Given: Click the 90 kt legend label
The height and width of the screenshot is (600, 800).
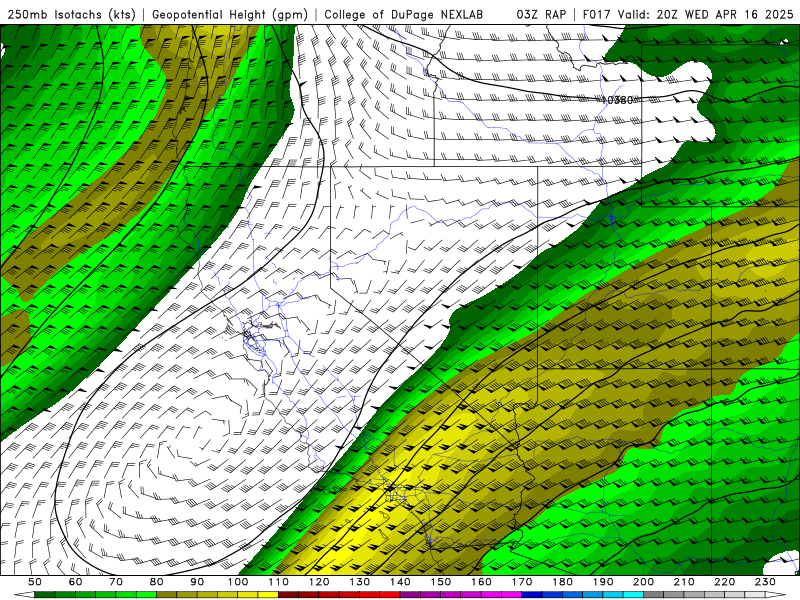Looking at the screenshot, I should pyautogui.click(x=197, y=582).
